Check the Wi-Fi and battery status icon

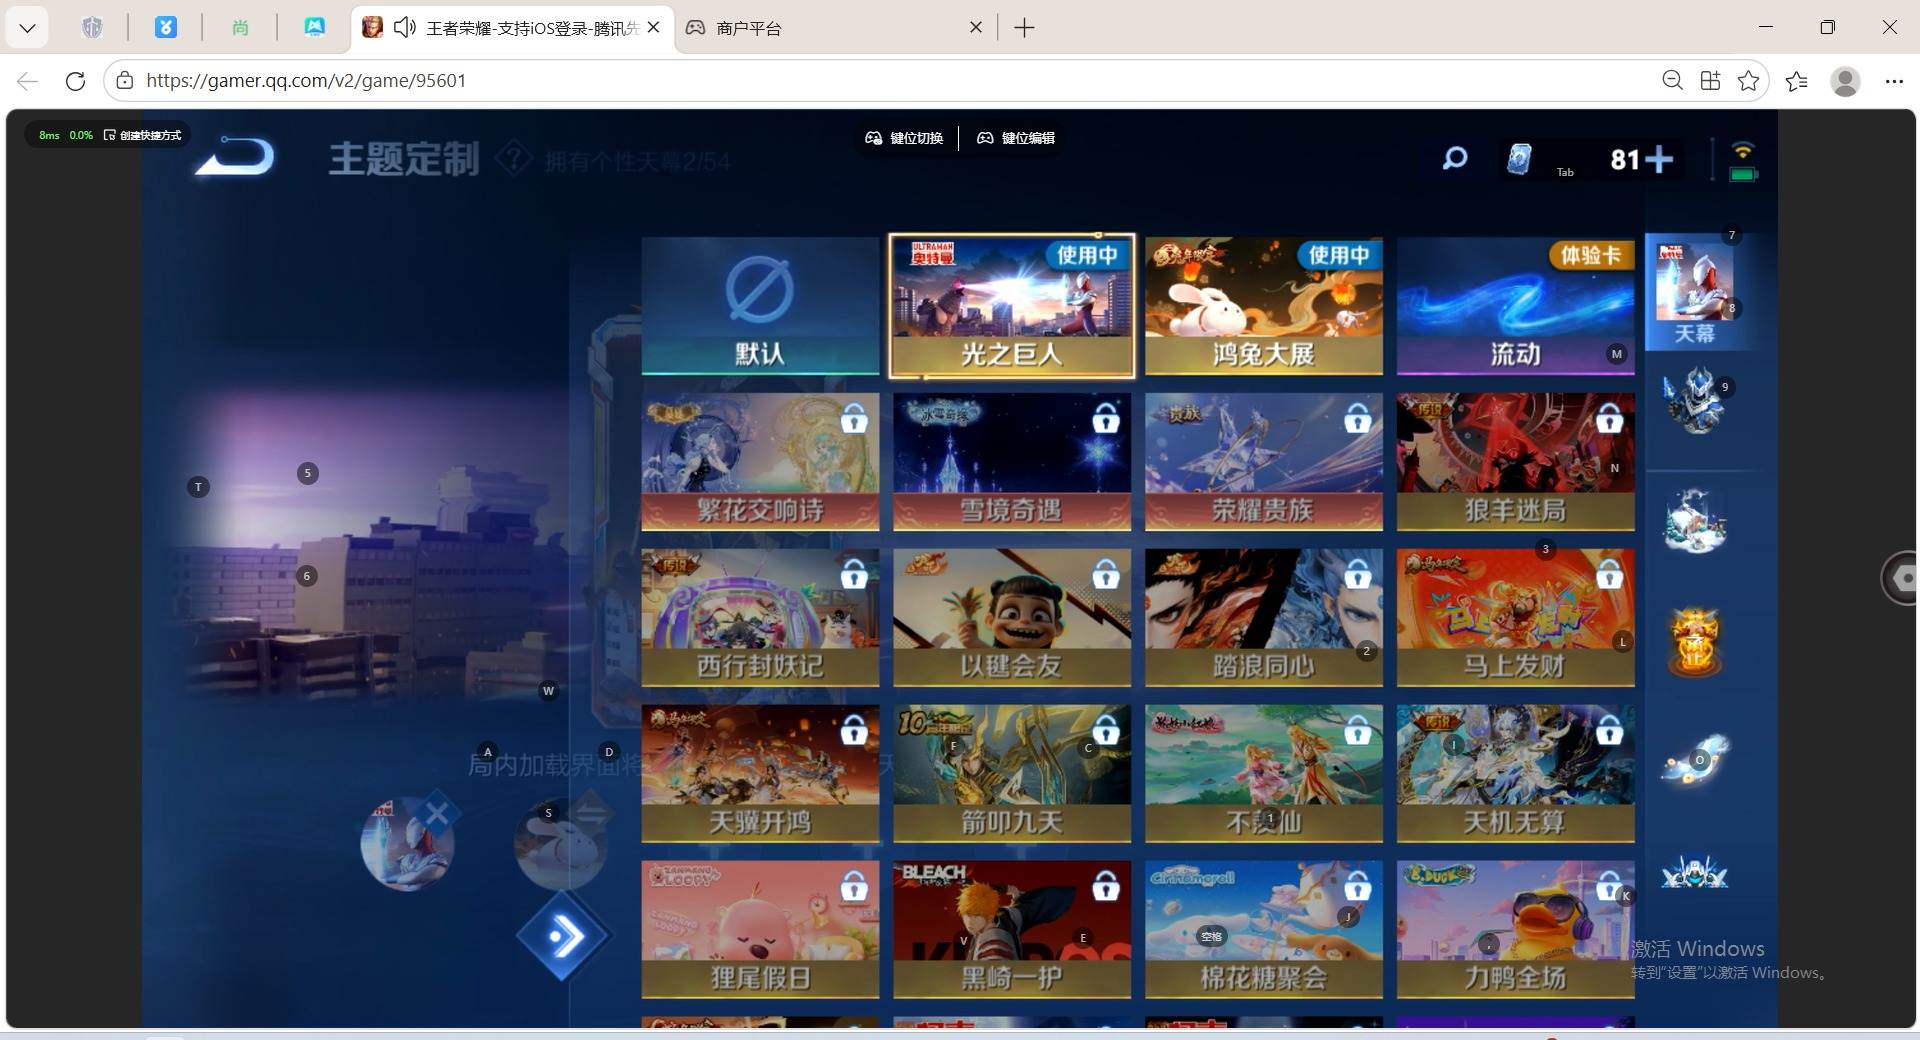[x=1743, y=161]
